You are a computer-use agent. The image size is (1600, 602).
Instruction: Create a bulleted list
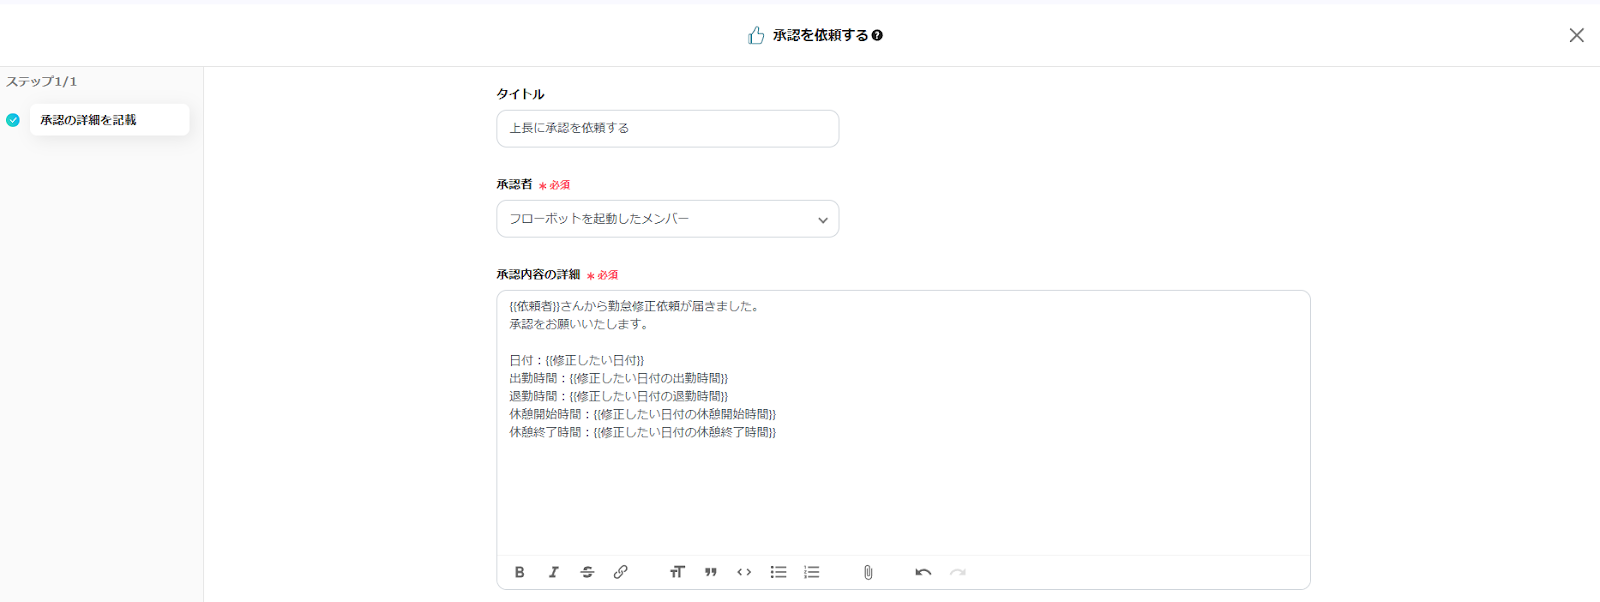pos(778,572)
